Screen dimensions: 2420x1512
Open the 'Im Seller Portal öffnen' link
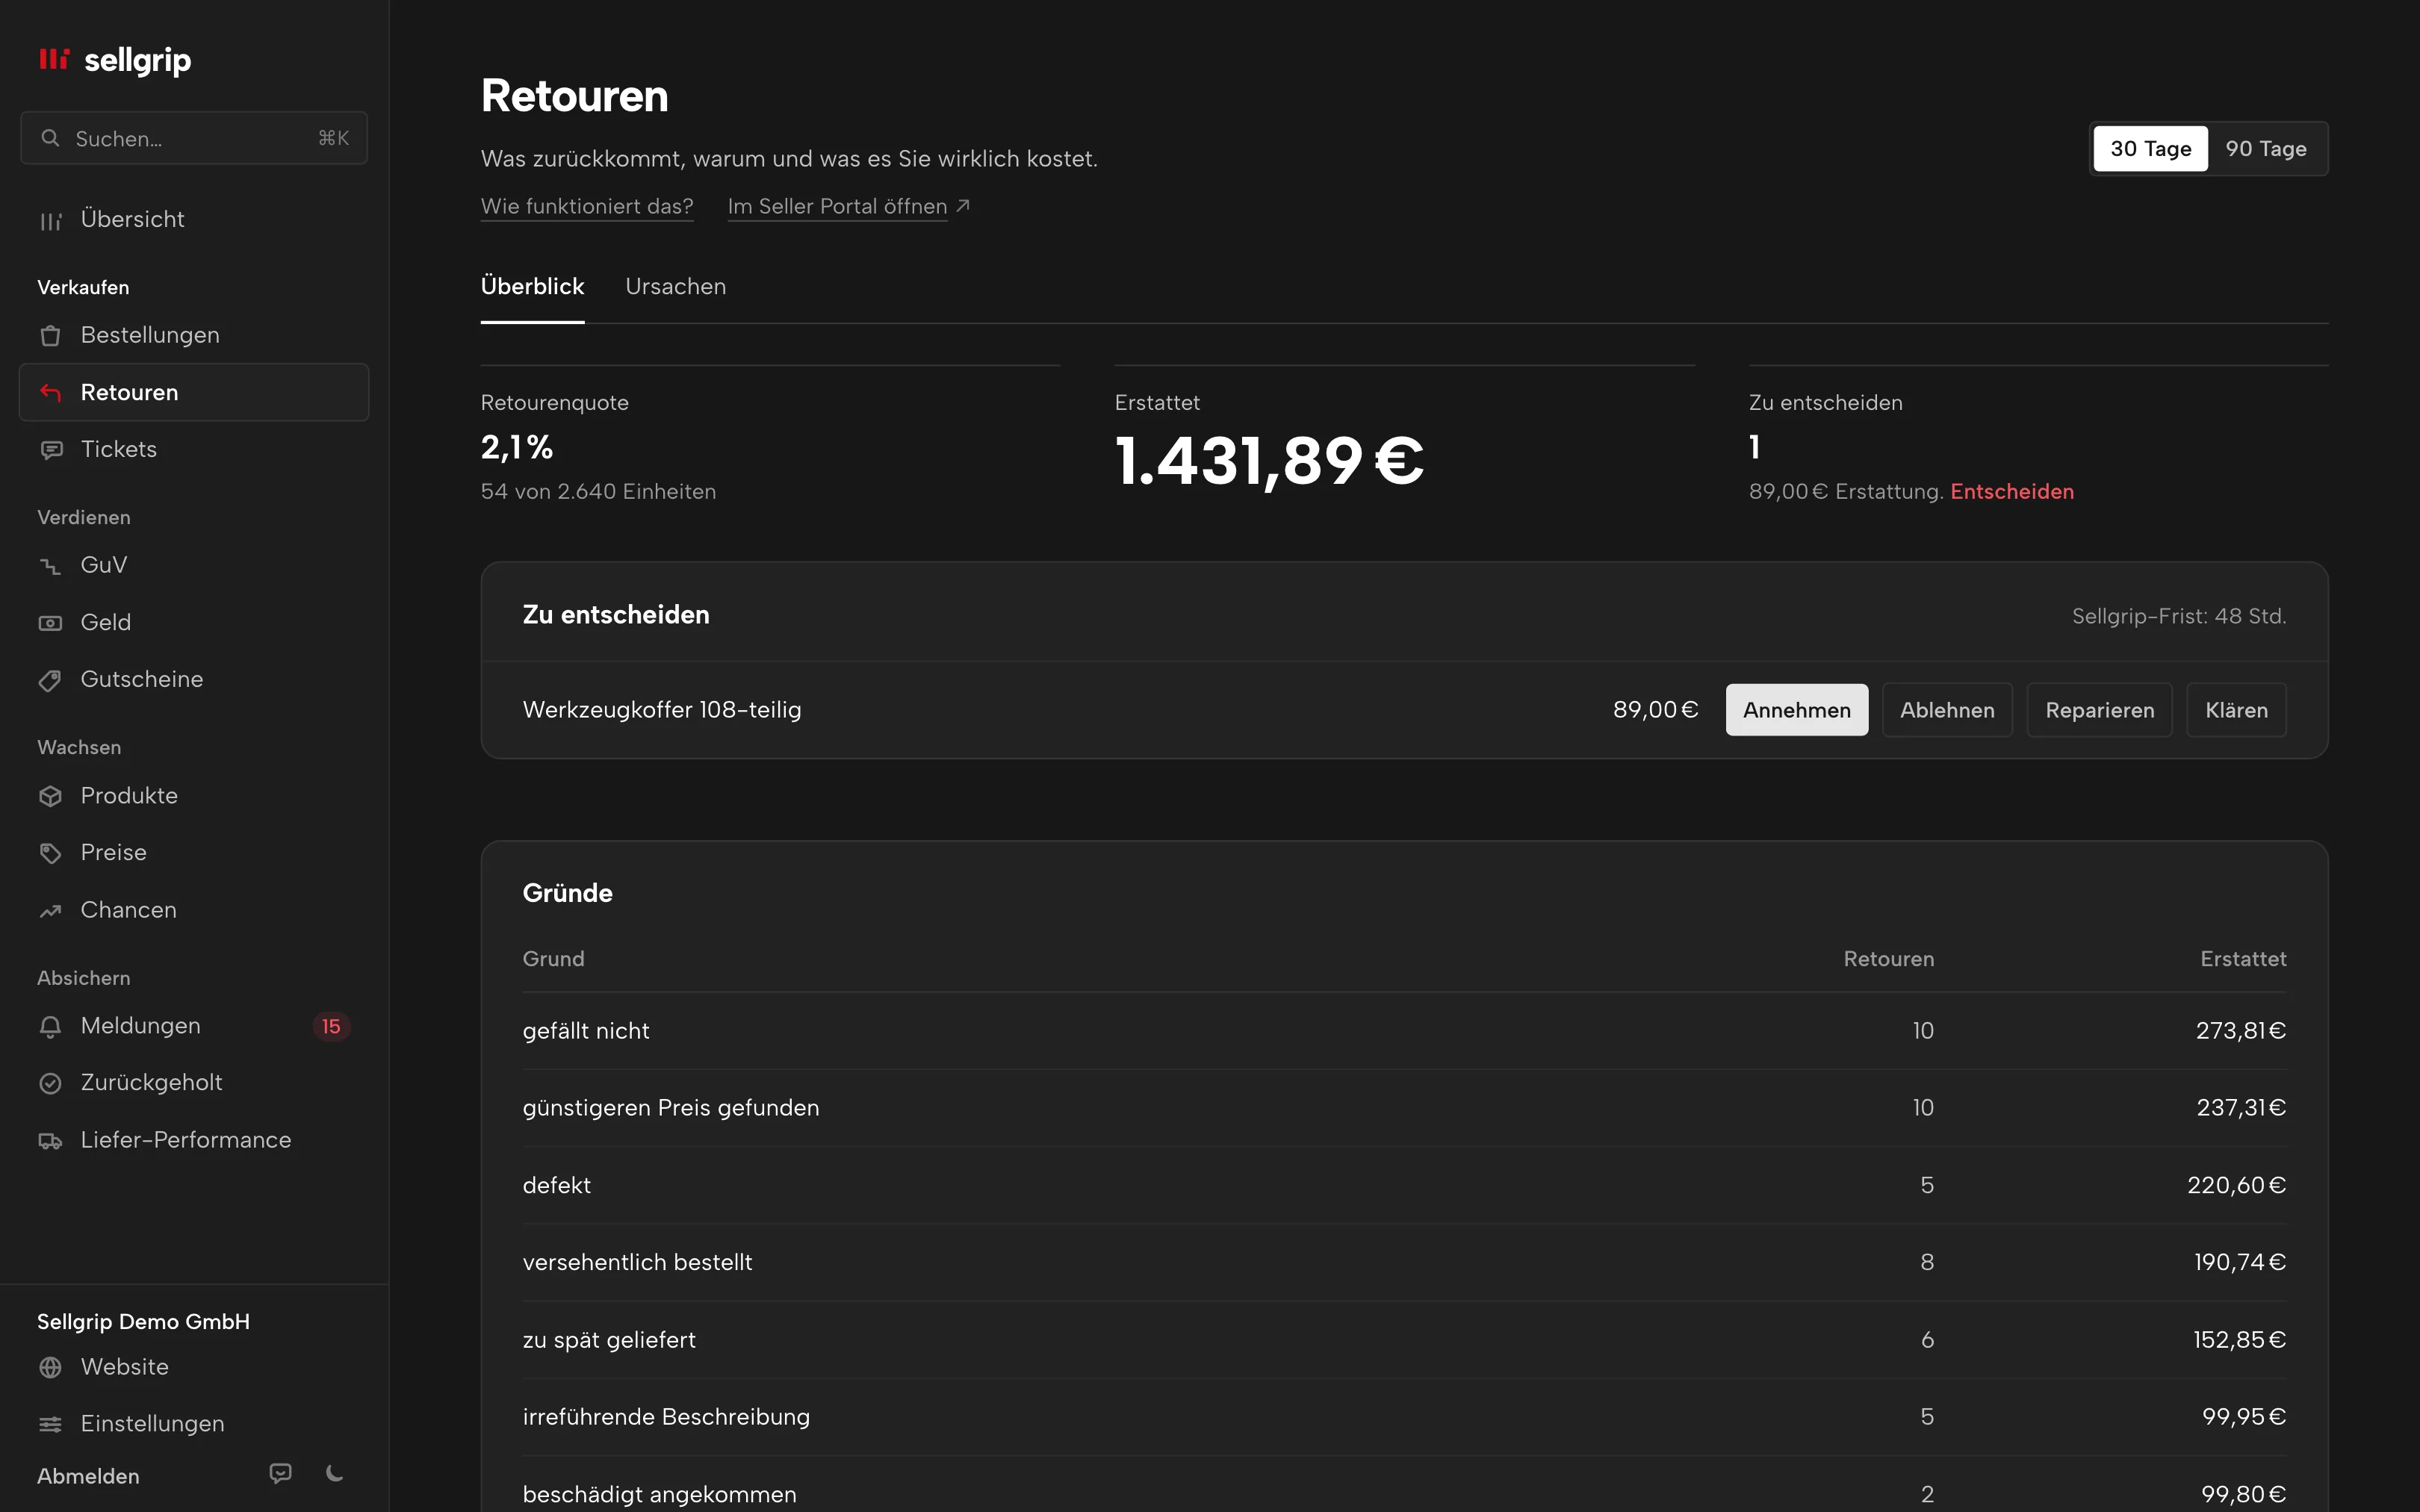pos(848,207)
